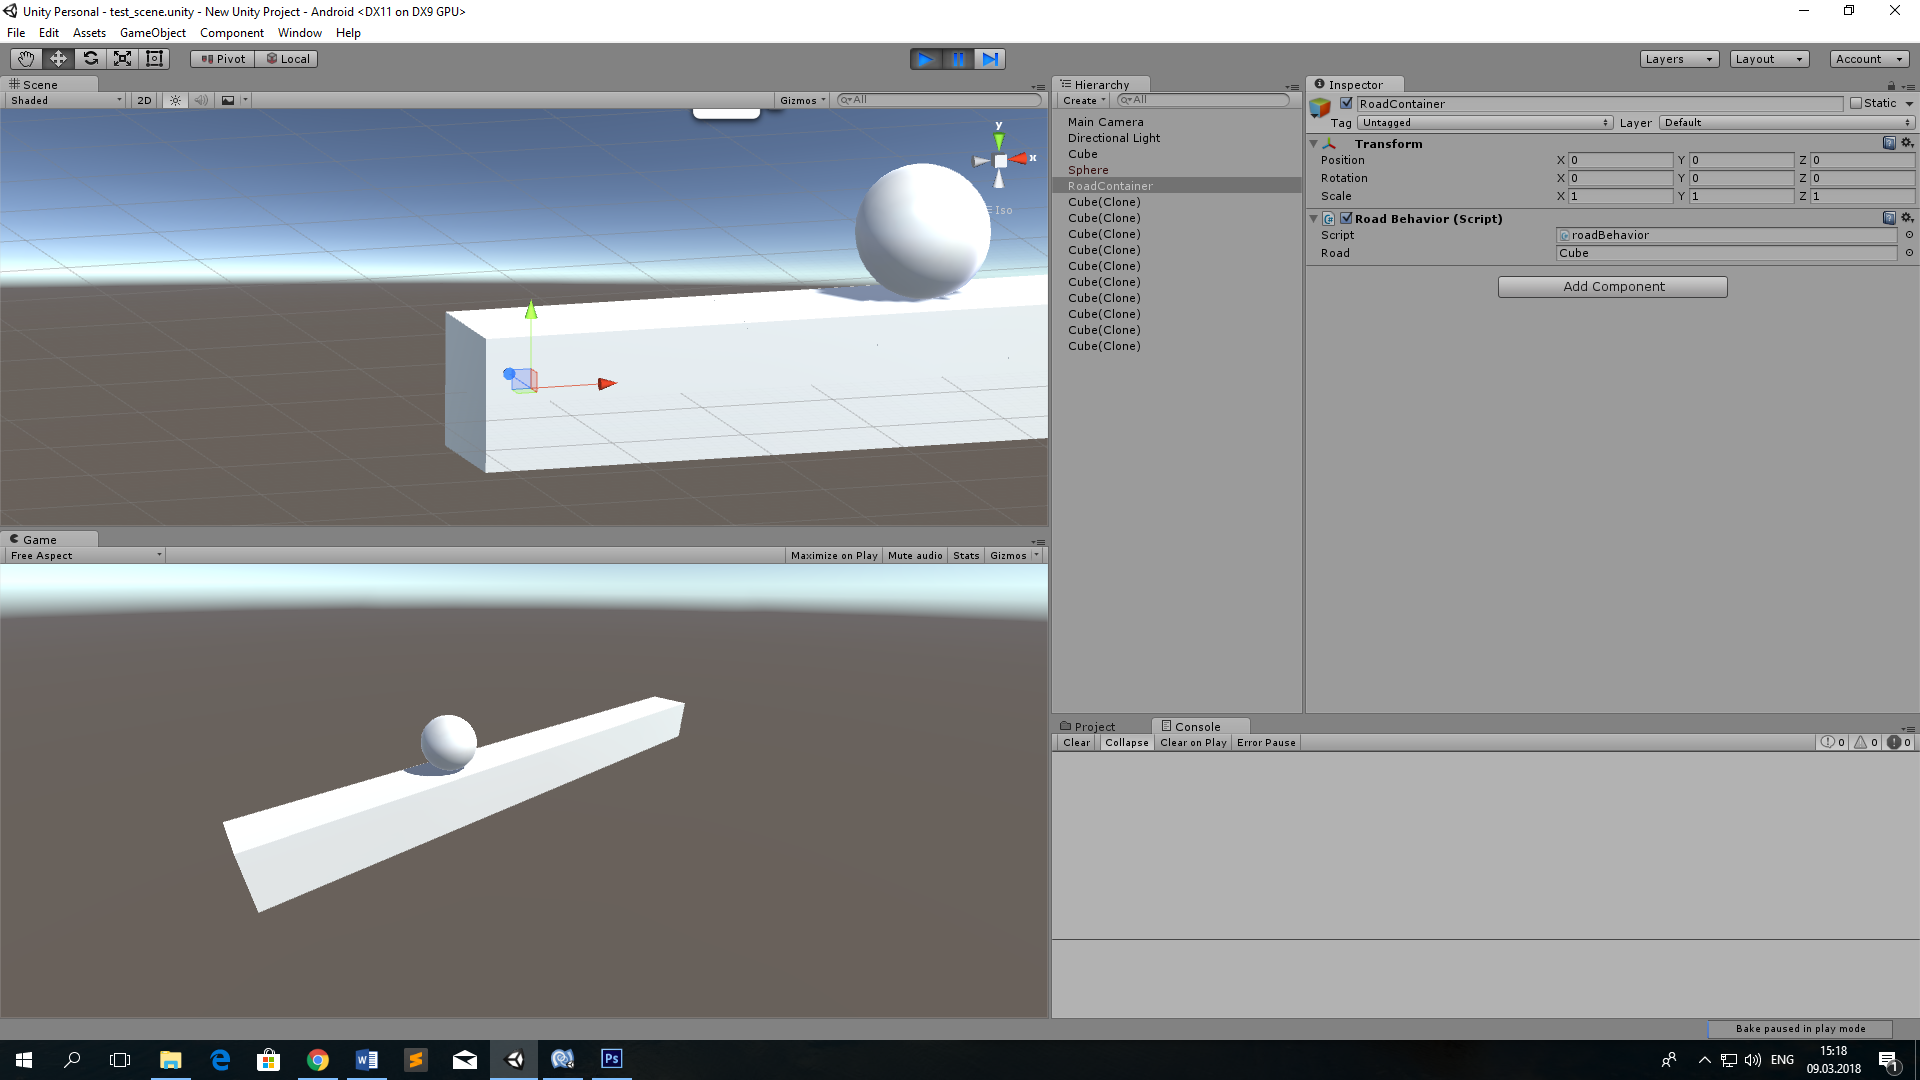This screenshot has width=1920, height=1080.
Task: Click Add Component button in Inspector
Action: tap(1614, 286)
